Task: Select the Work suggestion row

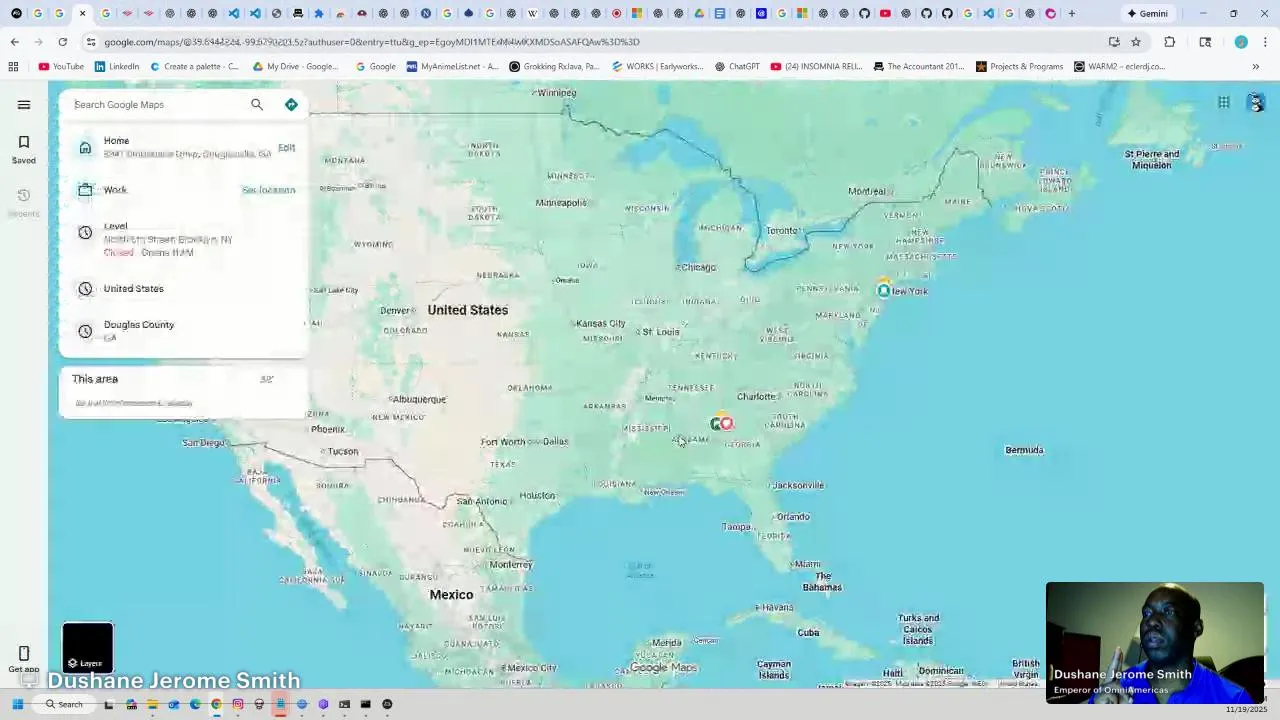Action: click(183, 190)
